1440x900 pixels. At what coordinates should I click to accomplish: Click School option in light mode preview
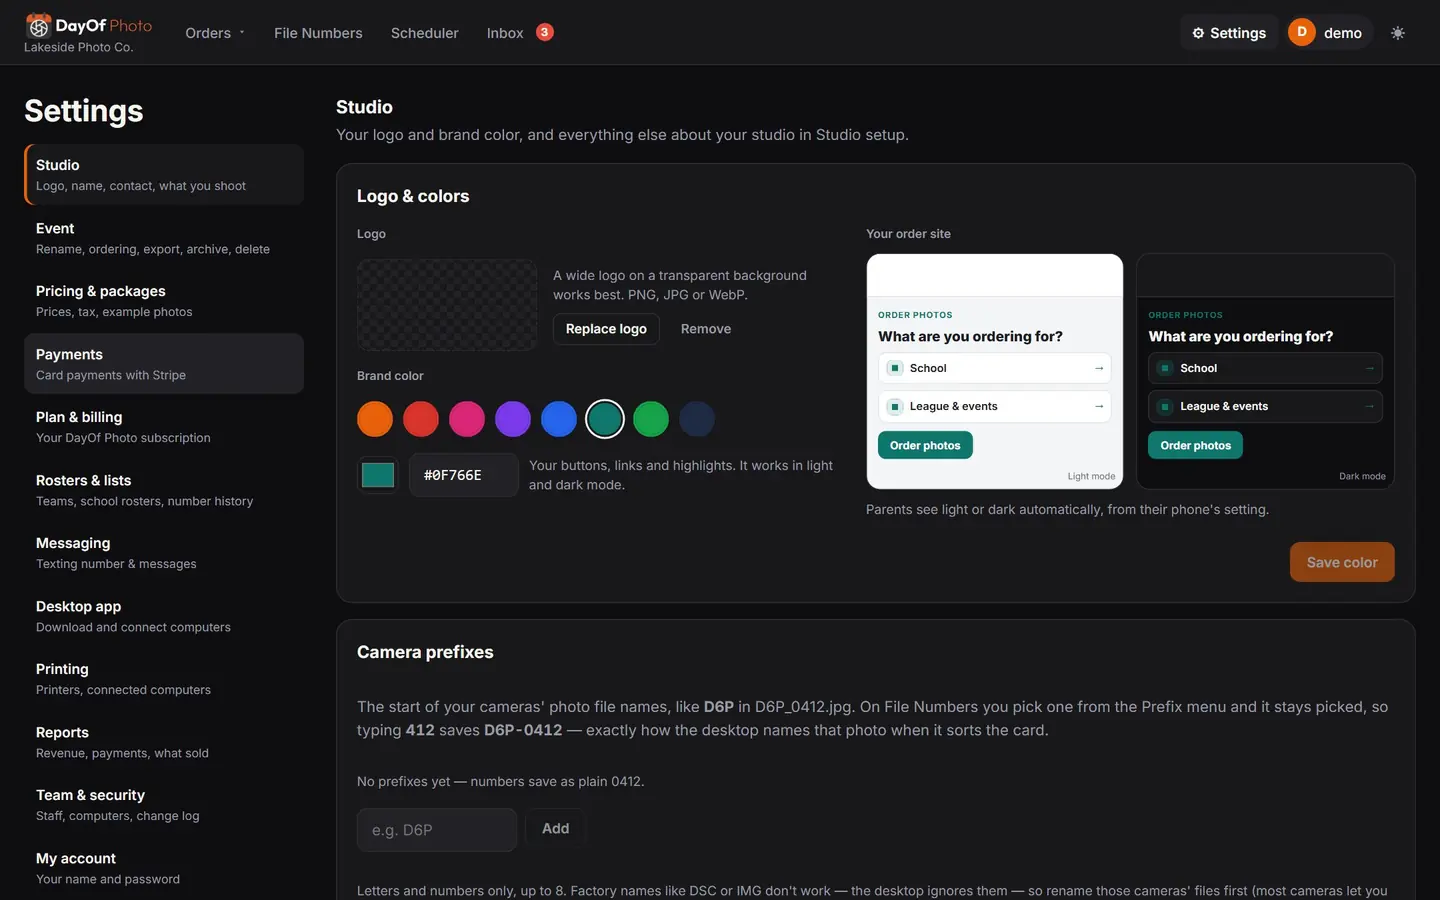click(995, 368)
